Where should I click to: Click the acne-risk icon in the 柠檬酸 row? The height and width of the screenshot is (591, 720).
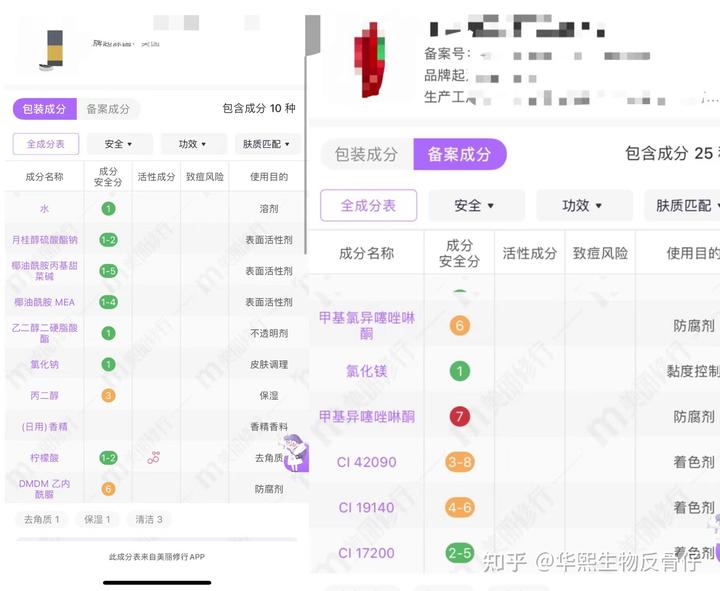click(x=154, y=458)
